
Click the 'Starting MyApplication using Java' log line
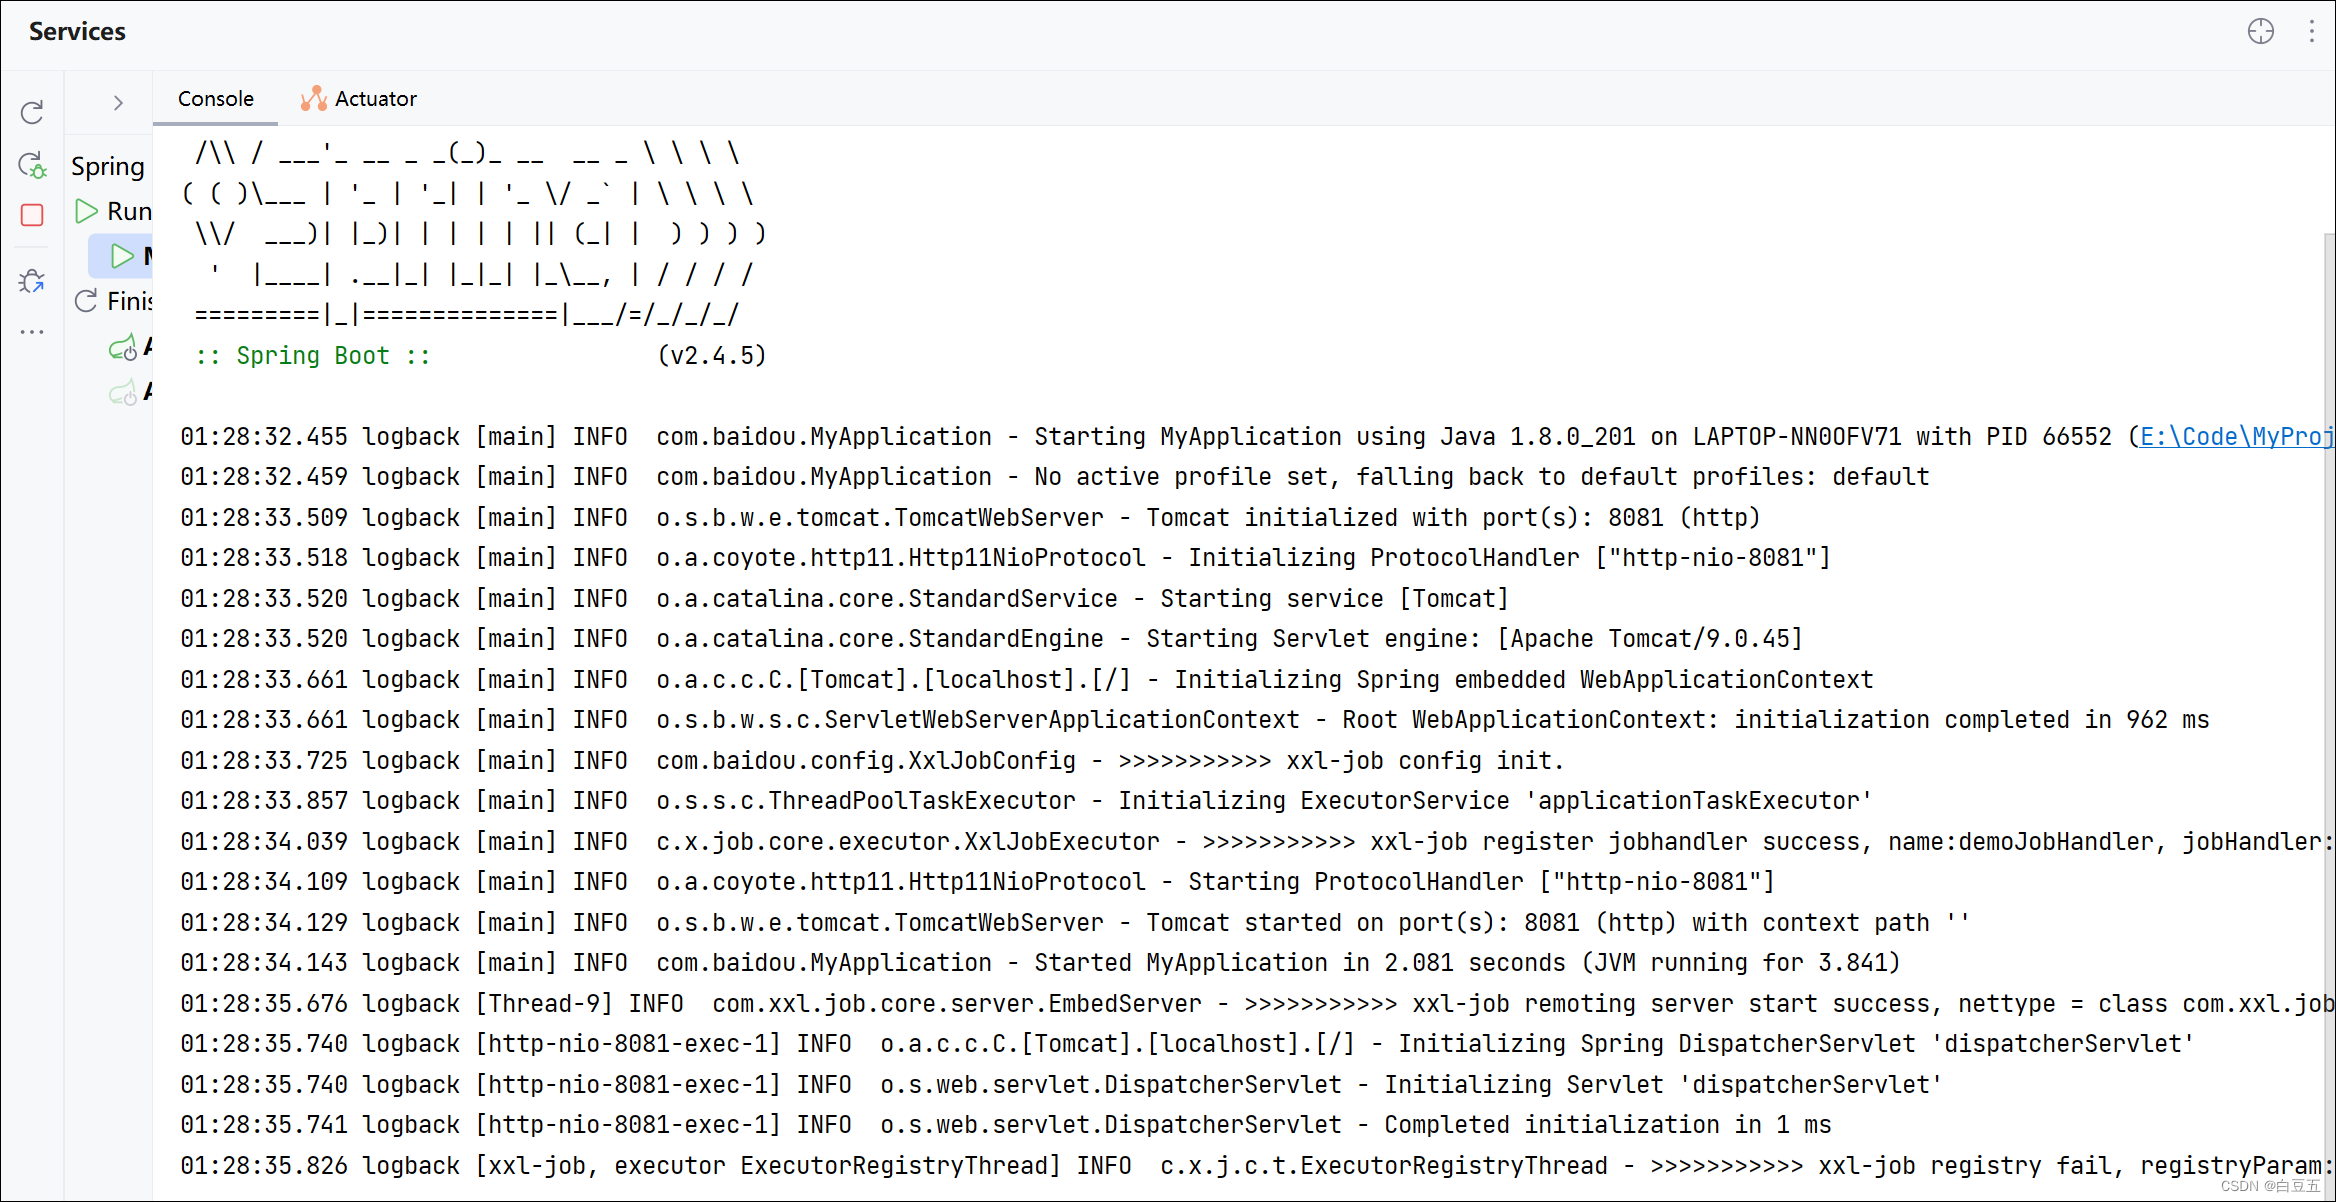(1256, 437)
